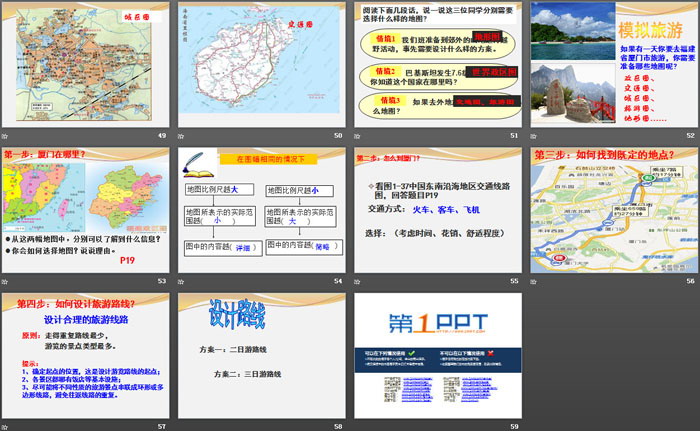Screen dimensions: 700x431
Task: Select slide 49 thumbnail with city map
Action: 86,65
